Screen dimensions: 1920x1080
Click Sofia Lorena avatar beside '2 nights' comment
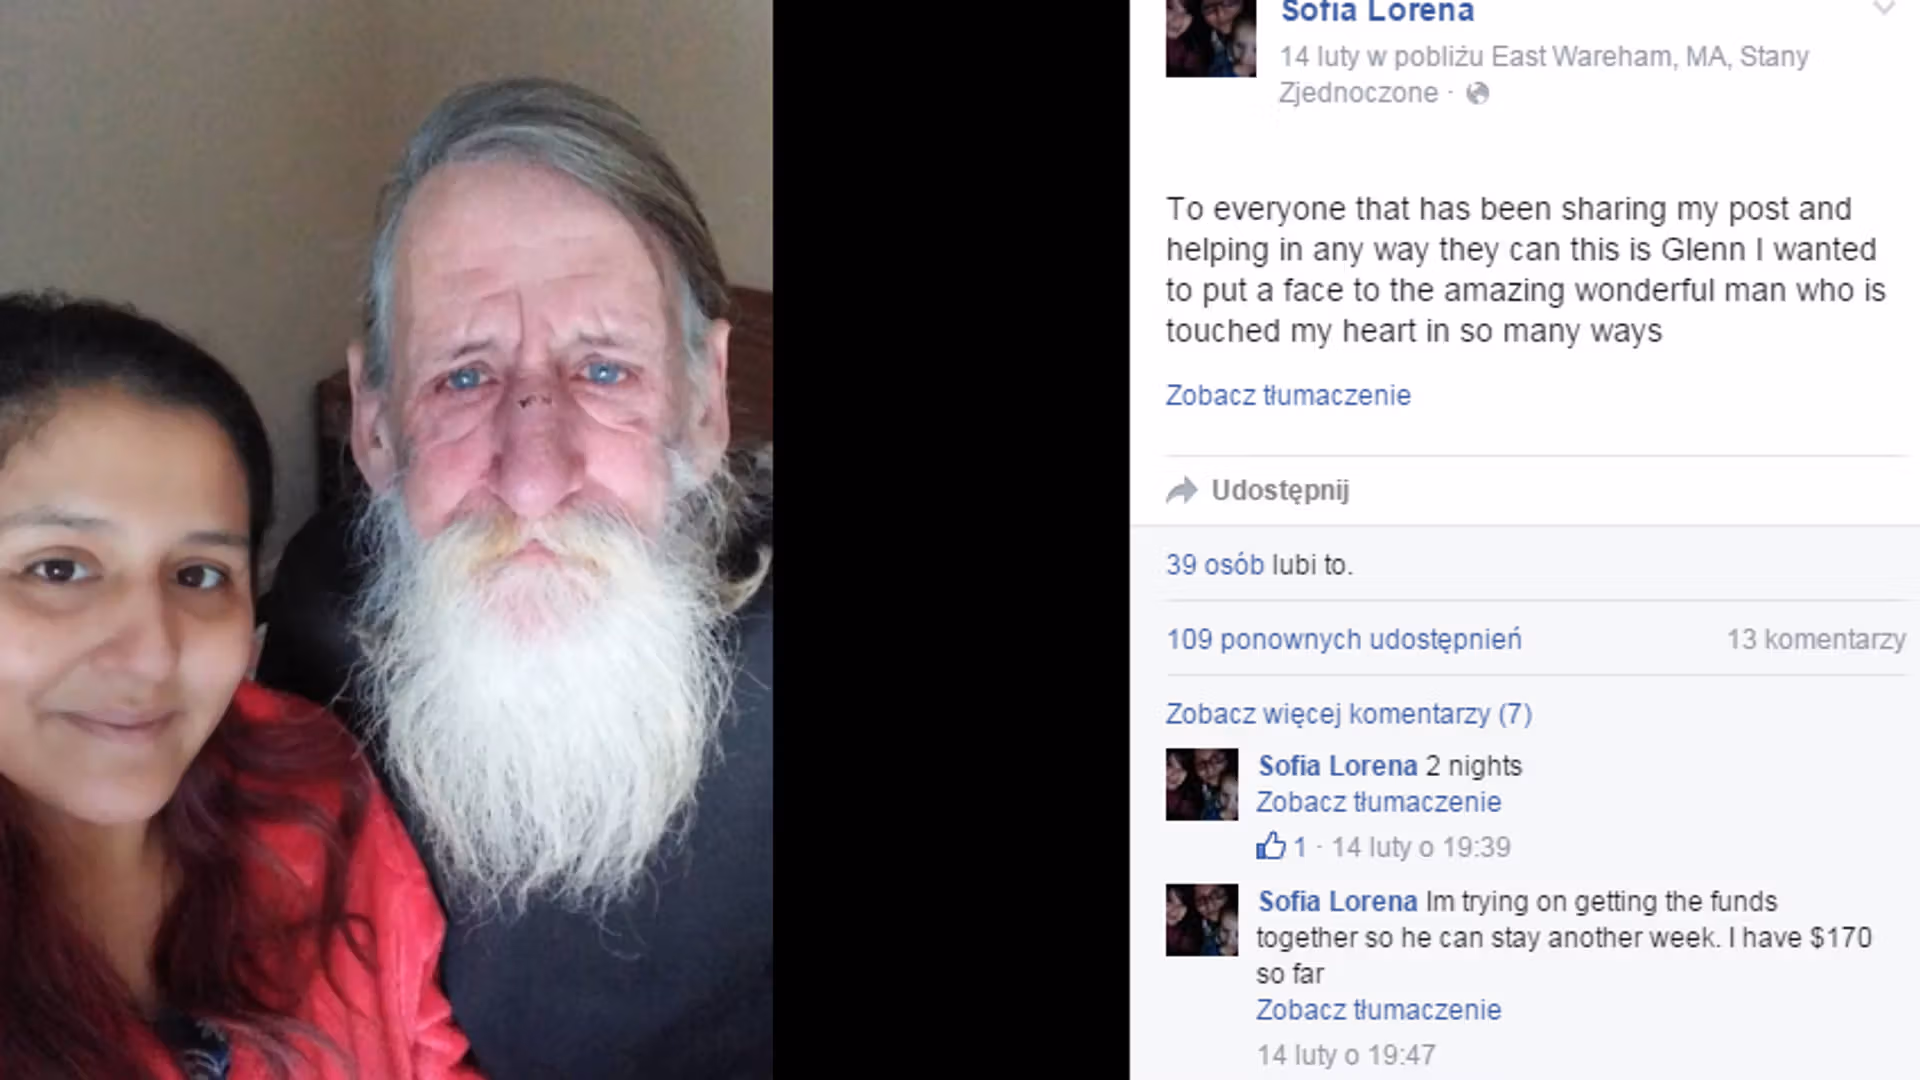1201,784
